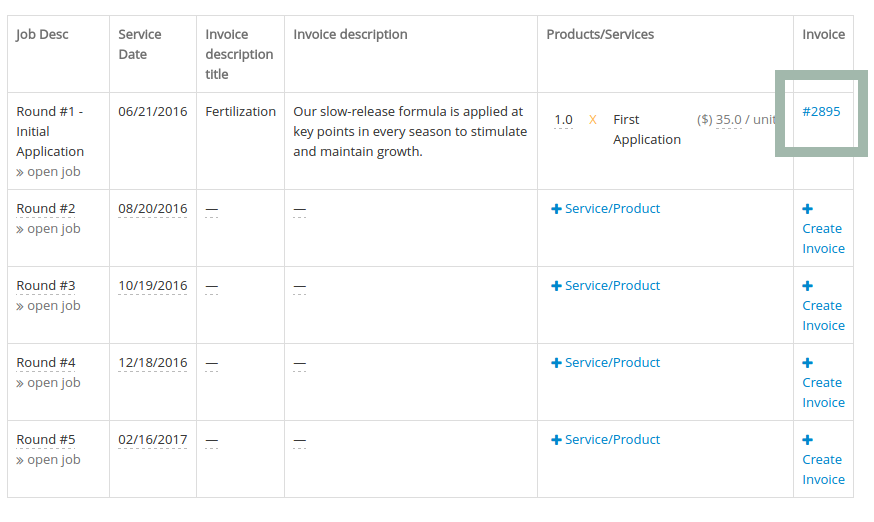The width and height of the screenshot is (874, 522).
Task: Edit empty invoice description for Round #5
Action: coord(300,441)
